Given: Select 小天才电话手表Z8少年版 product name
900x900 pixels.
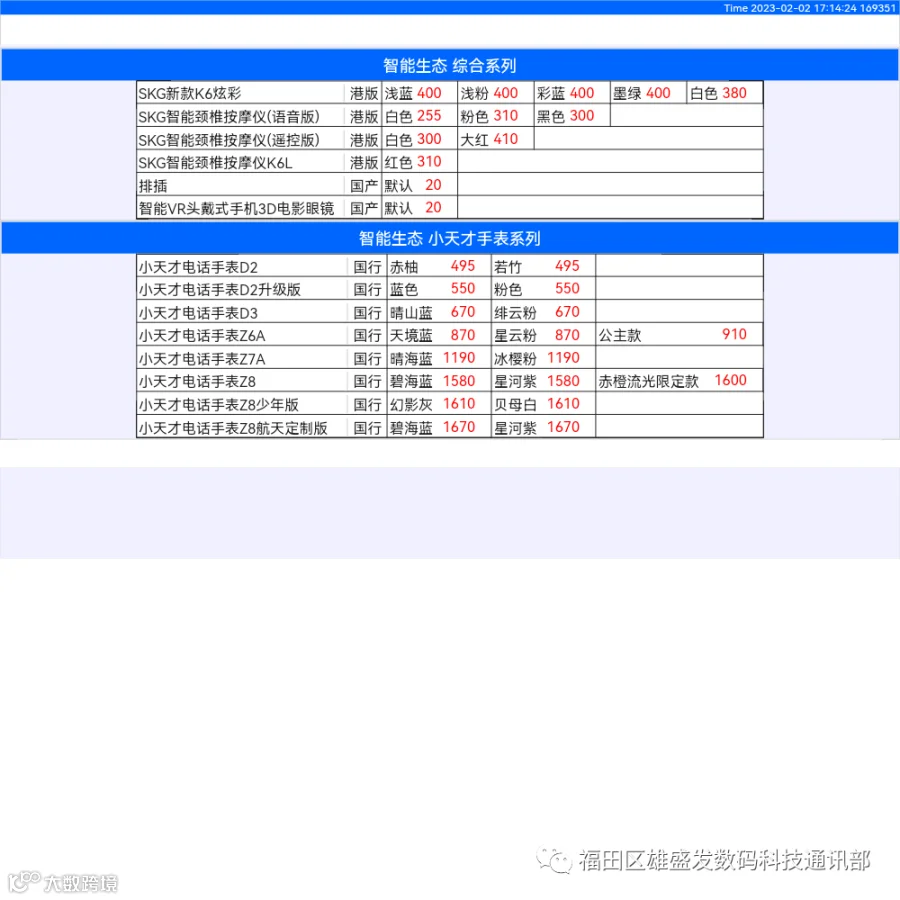Looking at the screenshot, I should pyautogui.click(x=219, y=405).
